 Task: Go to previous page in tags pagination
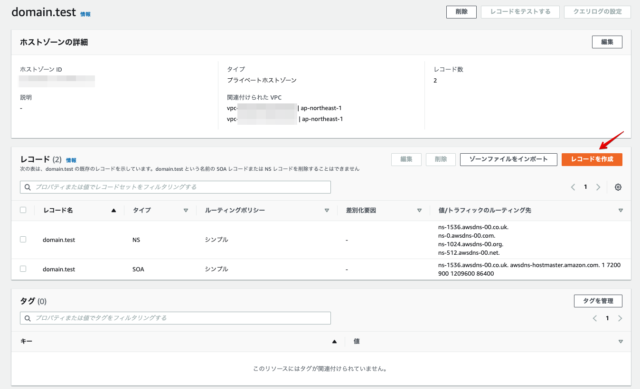pyautogui.click(x=595, y=318)
